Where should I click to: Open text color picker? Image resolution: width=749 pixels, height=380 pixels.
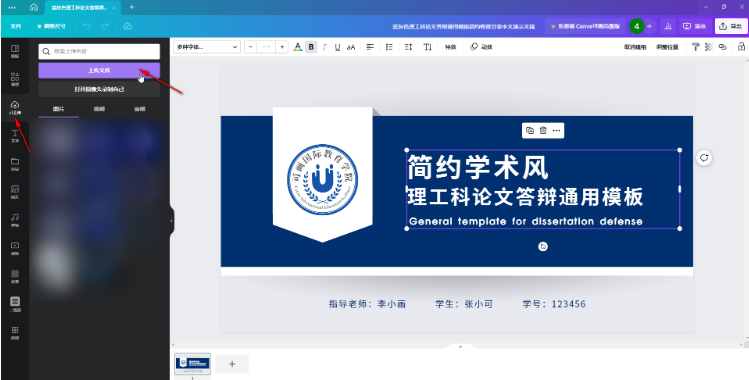pos(298,47)
